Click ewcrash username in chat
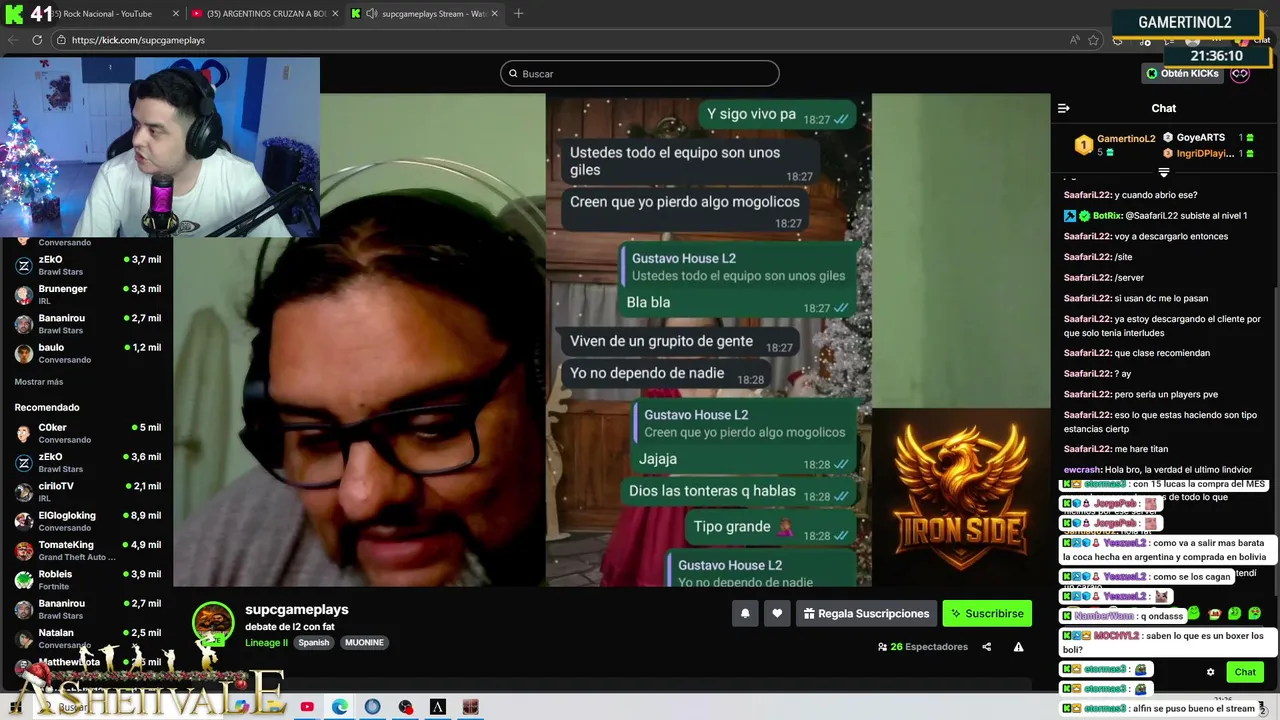 tap(1082, 469)
